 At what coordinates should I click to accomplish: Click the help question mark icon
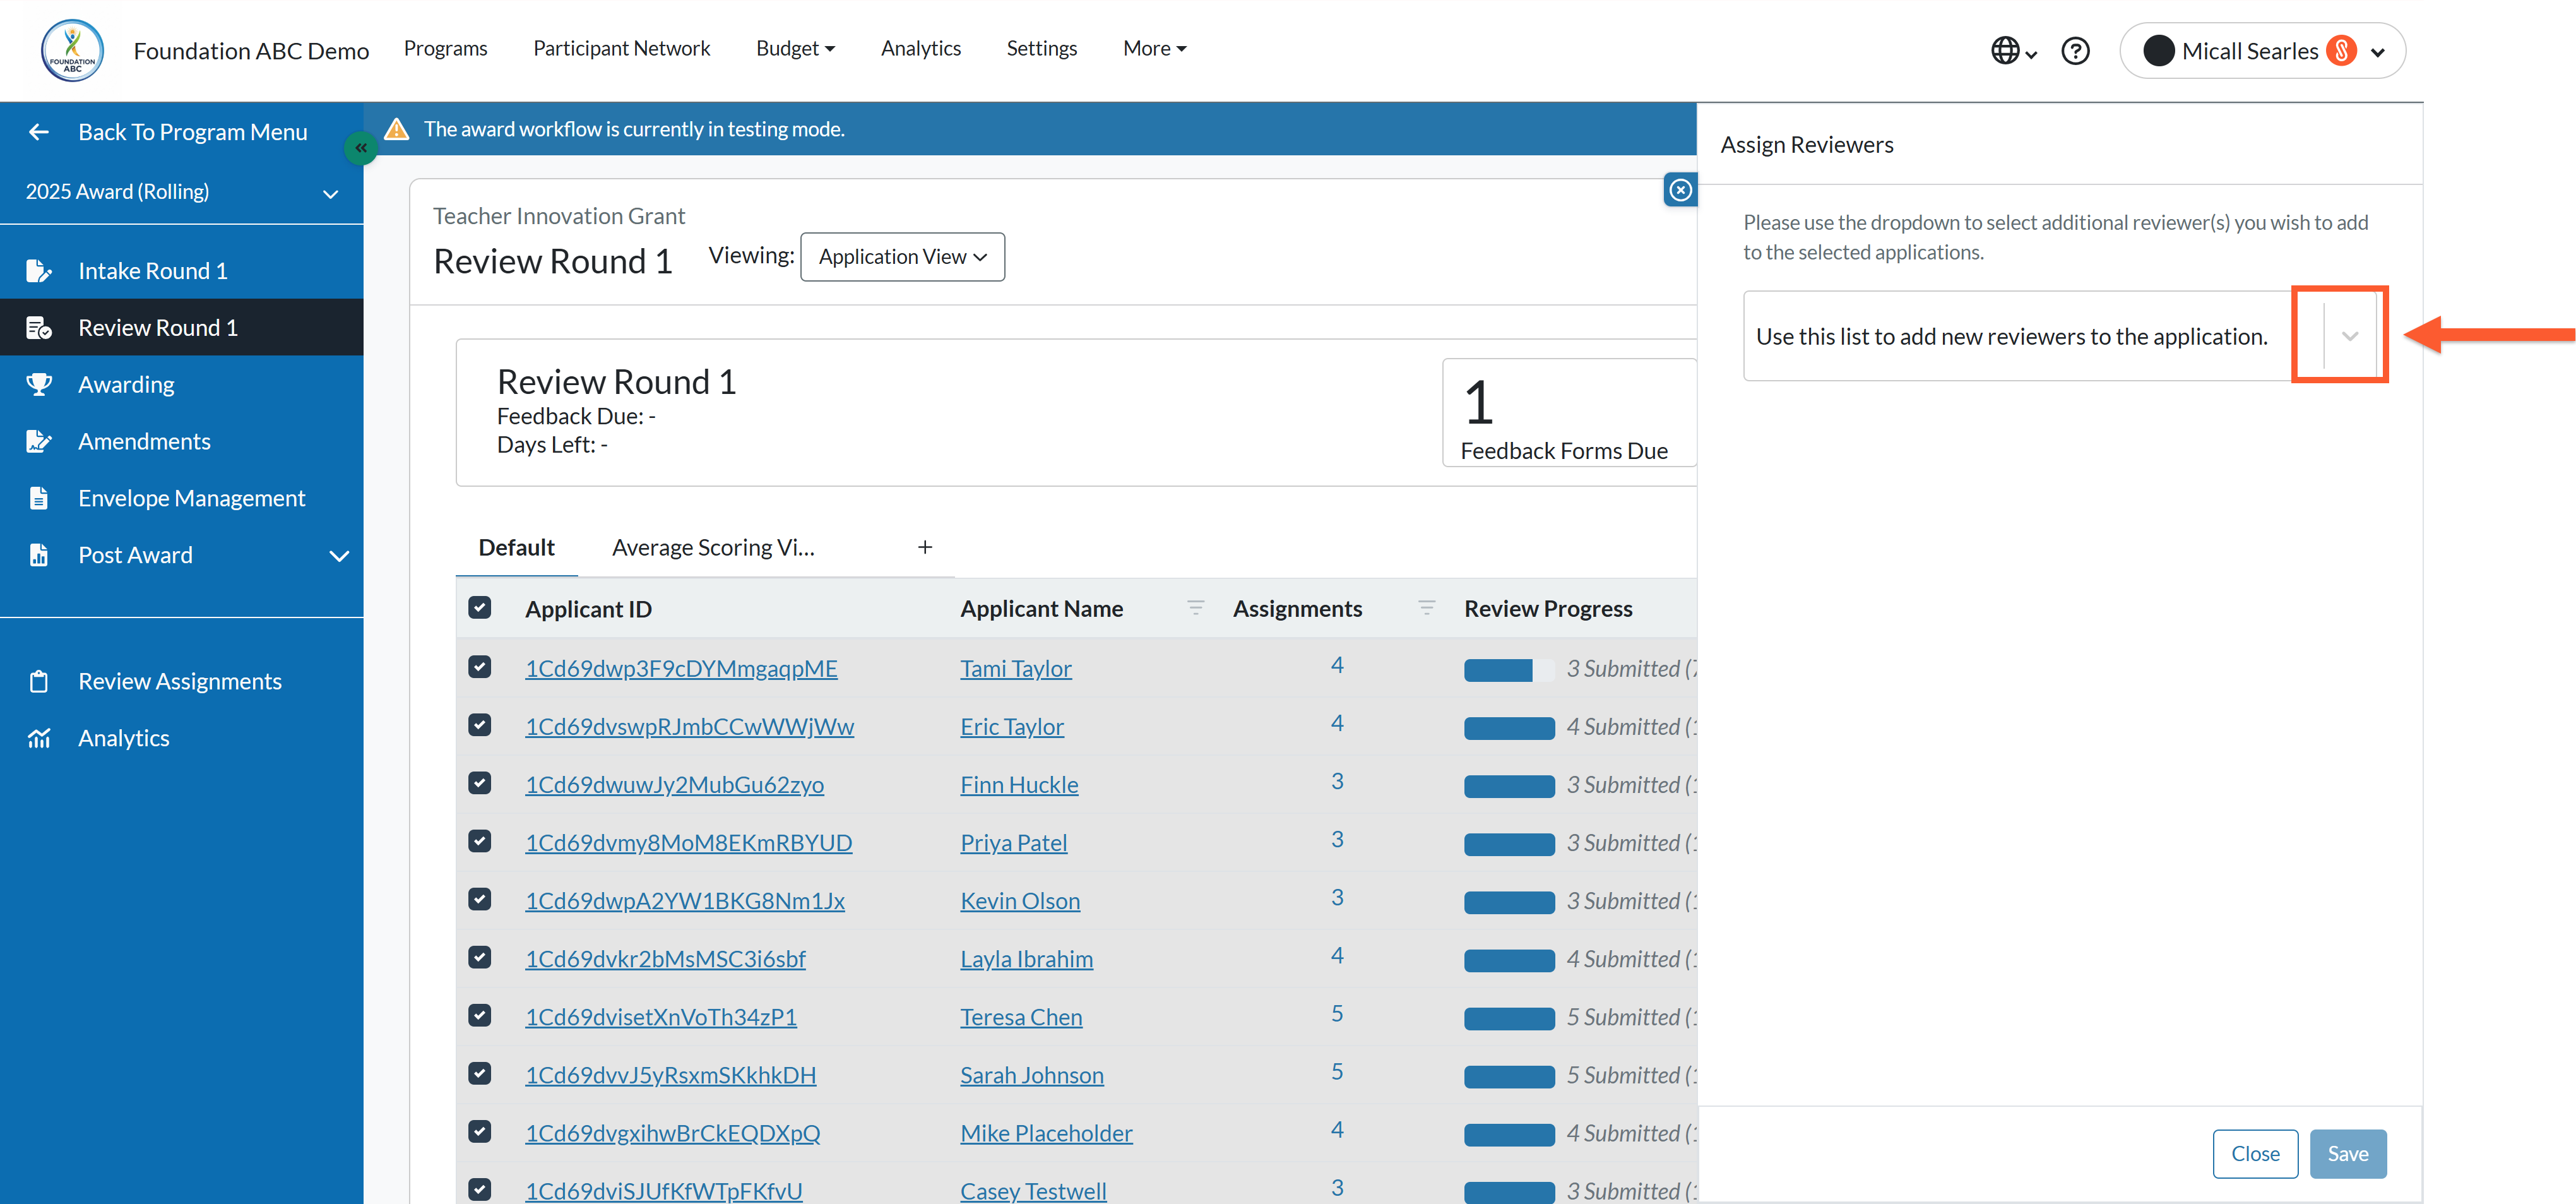pyautogui.click(x=2075, y=50)
